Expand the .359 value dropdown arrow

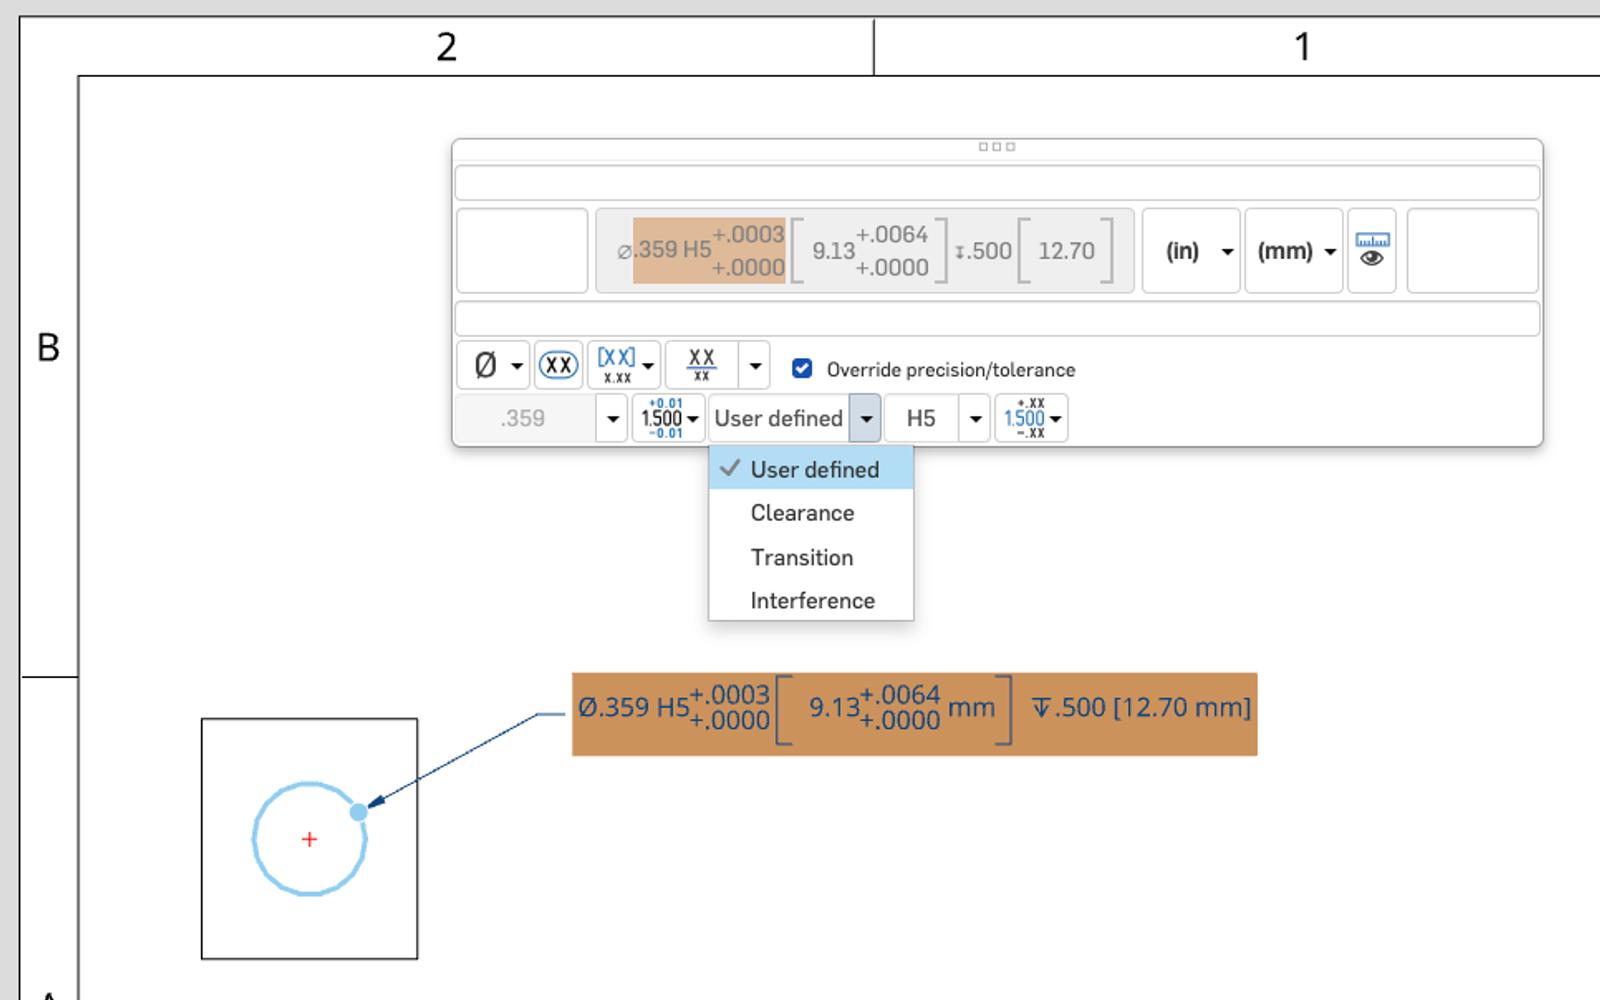[x=612, y=419]
